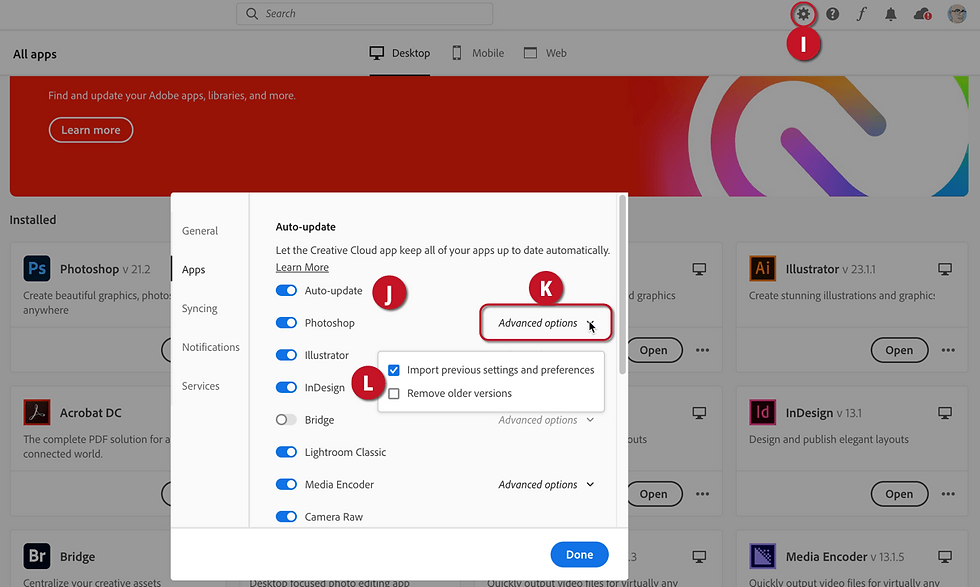
Task: Open General preferences section
Action: (x=200, y=231)
